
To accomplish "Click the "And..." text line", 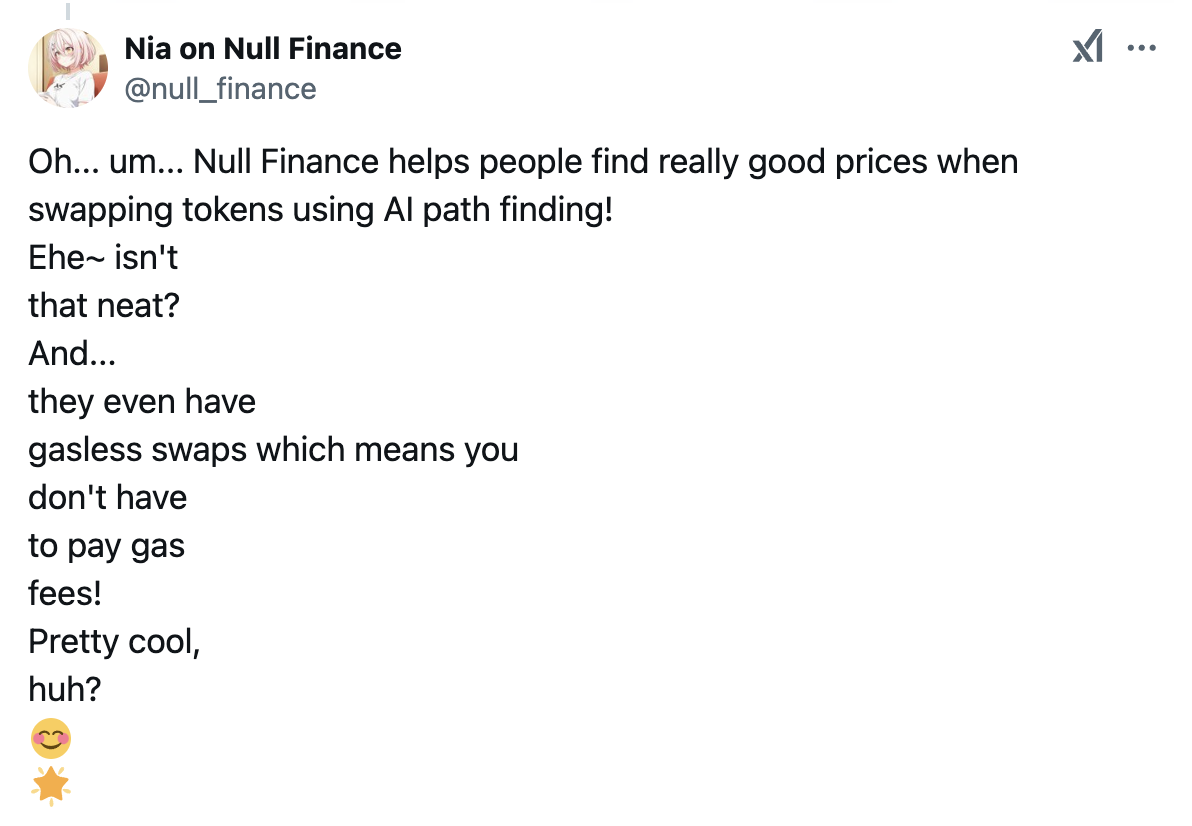I will (x=72, y=353).
